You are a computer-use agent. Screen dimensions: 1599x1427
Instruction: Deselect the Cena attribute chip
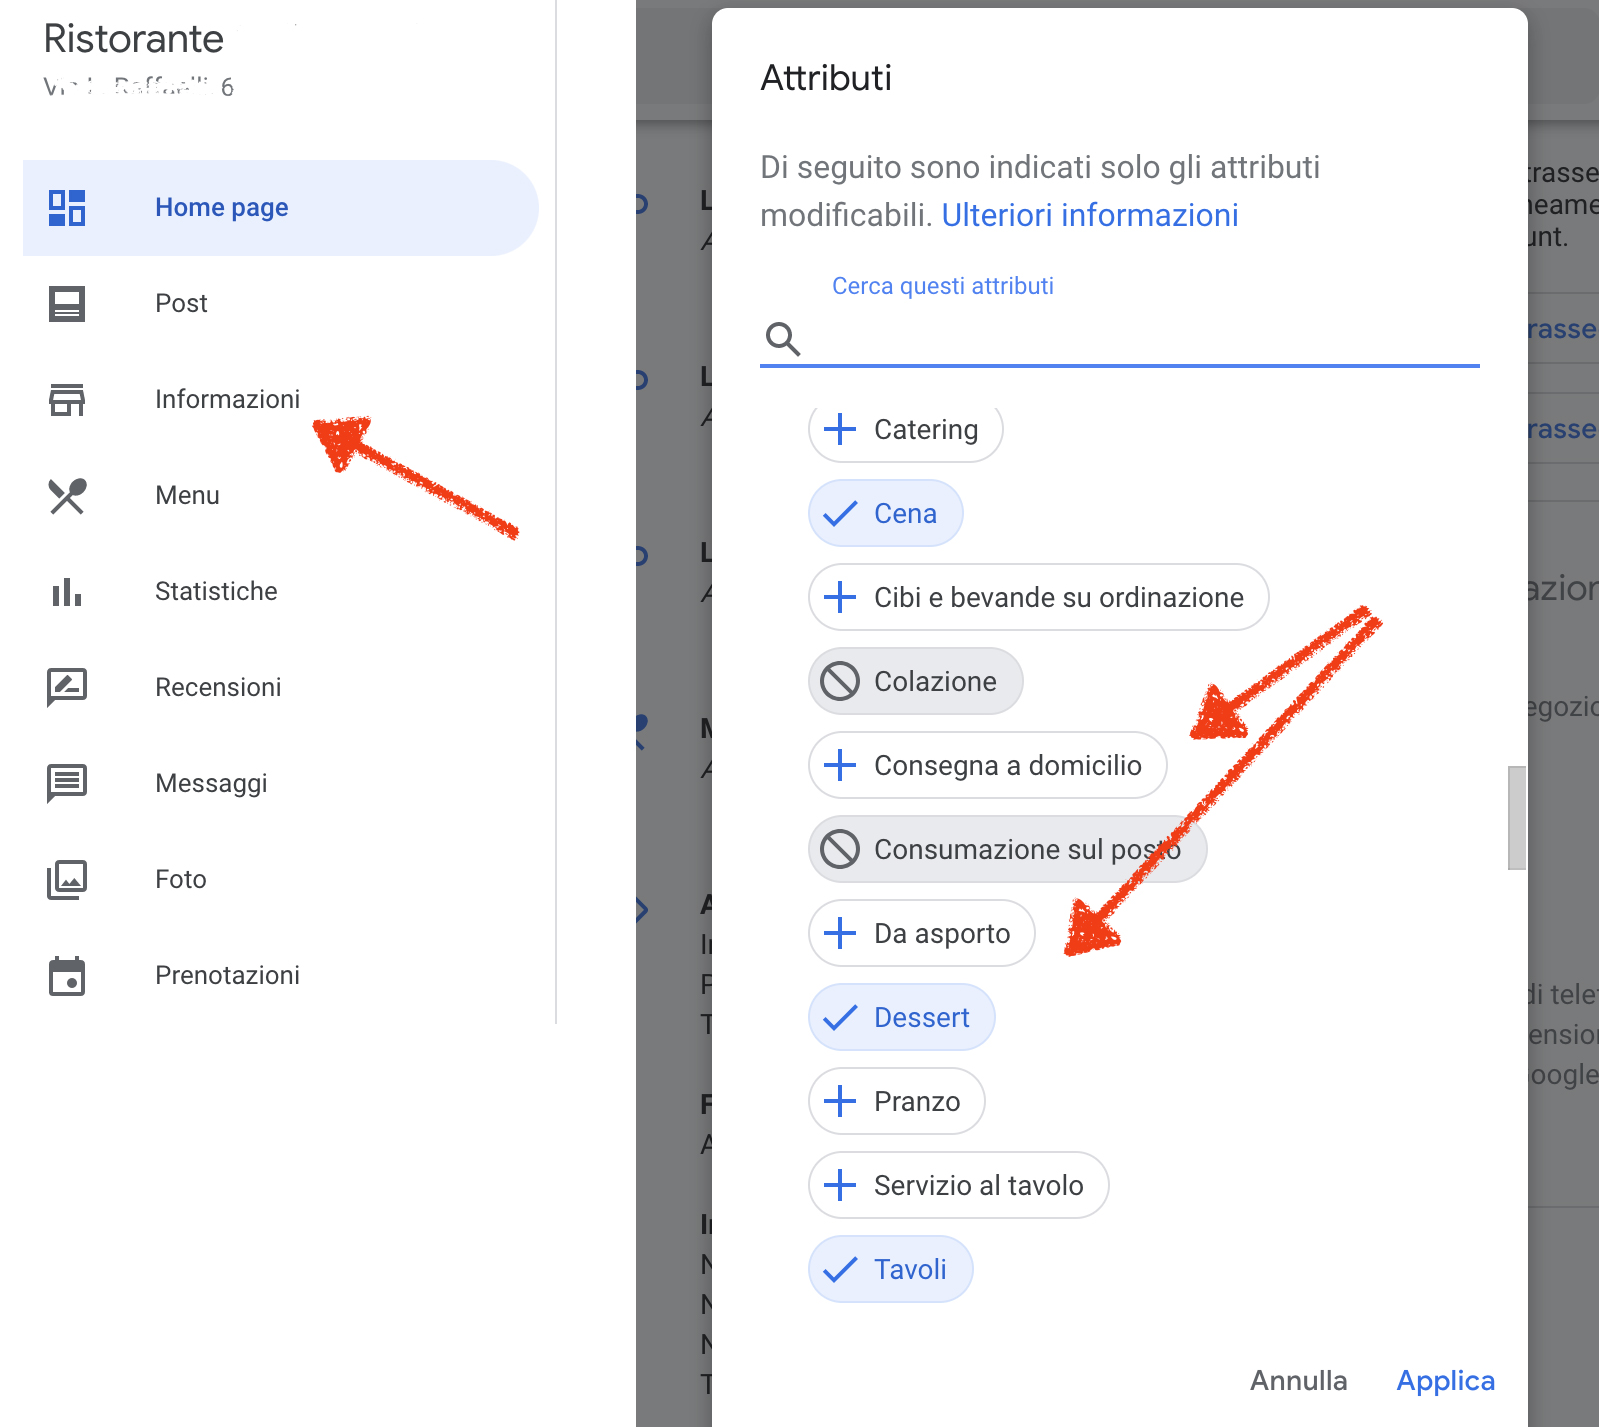coord(885,513)
